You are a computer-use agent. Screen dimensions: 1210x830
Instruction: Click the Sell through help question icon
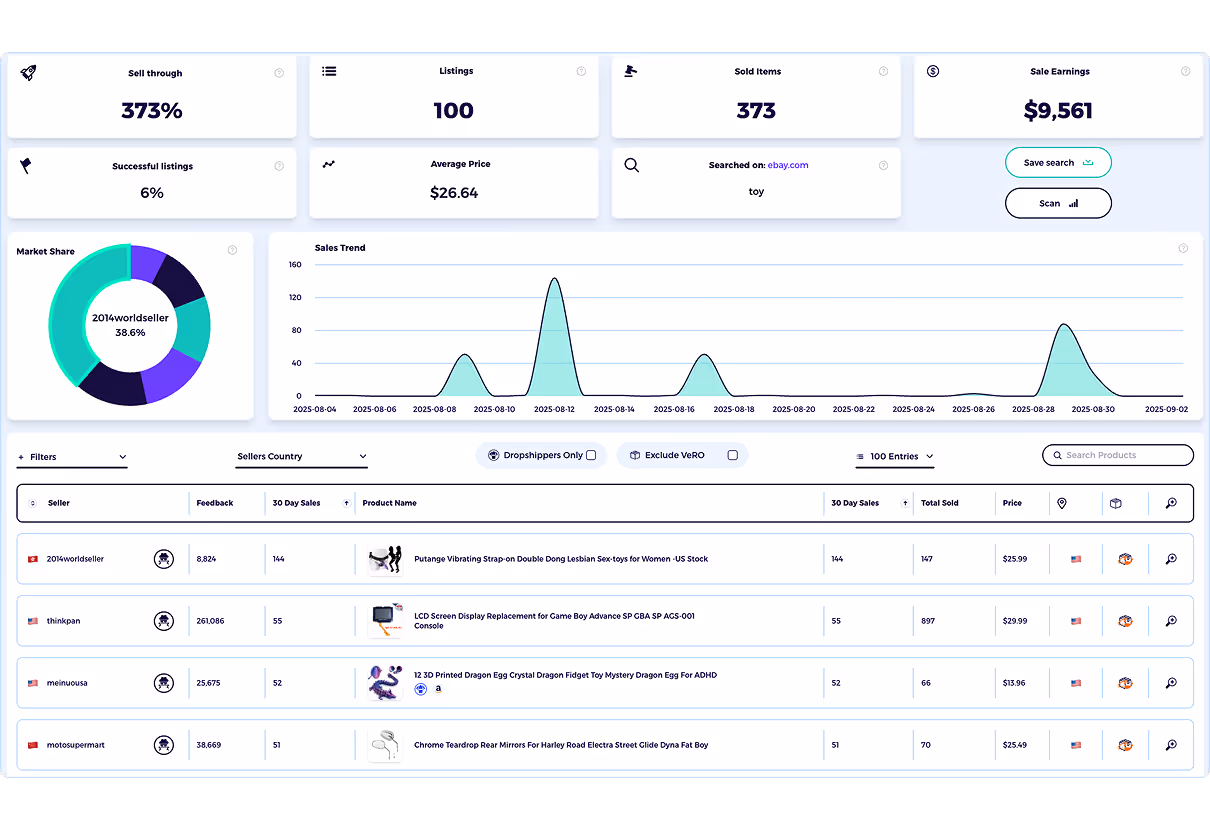click(x=279, y=73)
